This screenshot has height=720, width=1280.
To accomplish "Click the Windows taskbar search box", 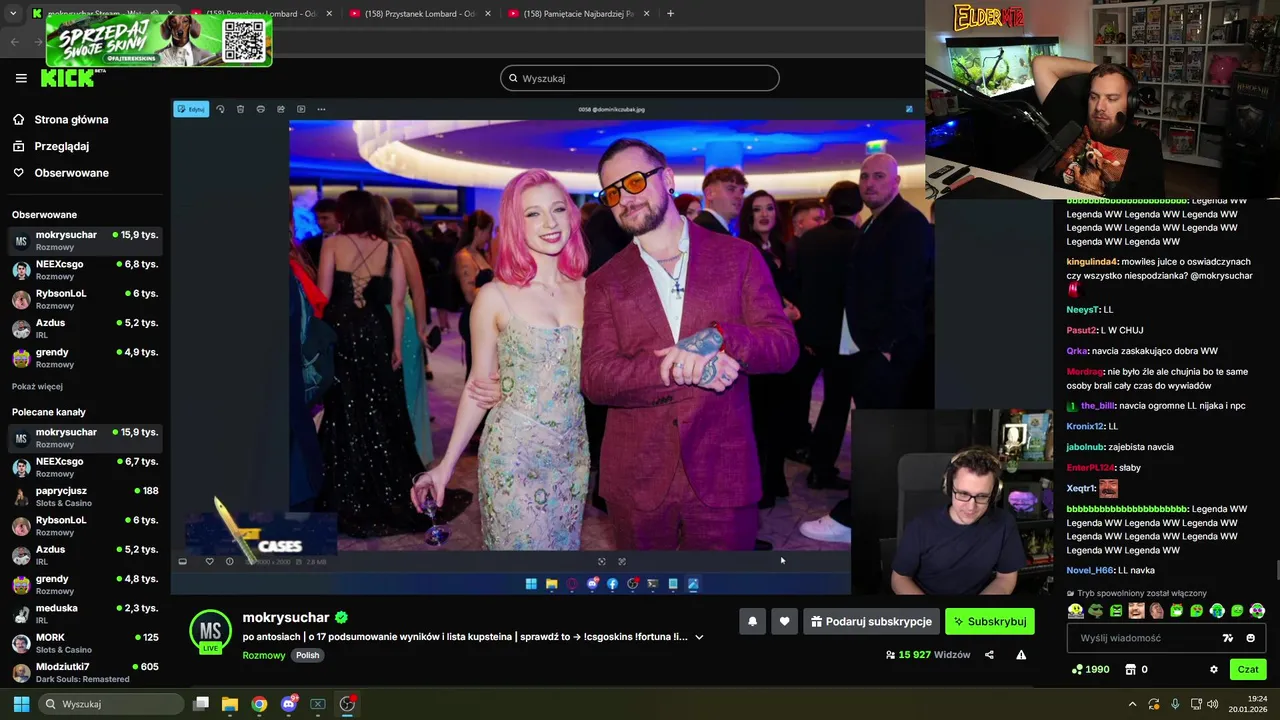I will [x=113, y=704].
